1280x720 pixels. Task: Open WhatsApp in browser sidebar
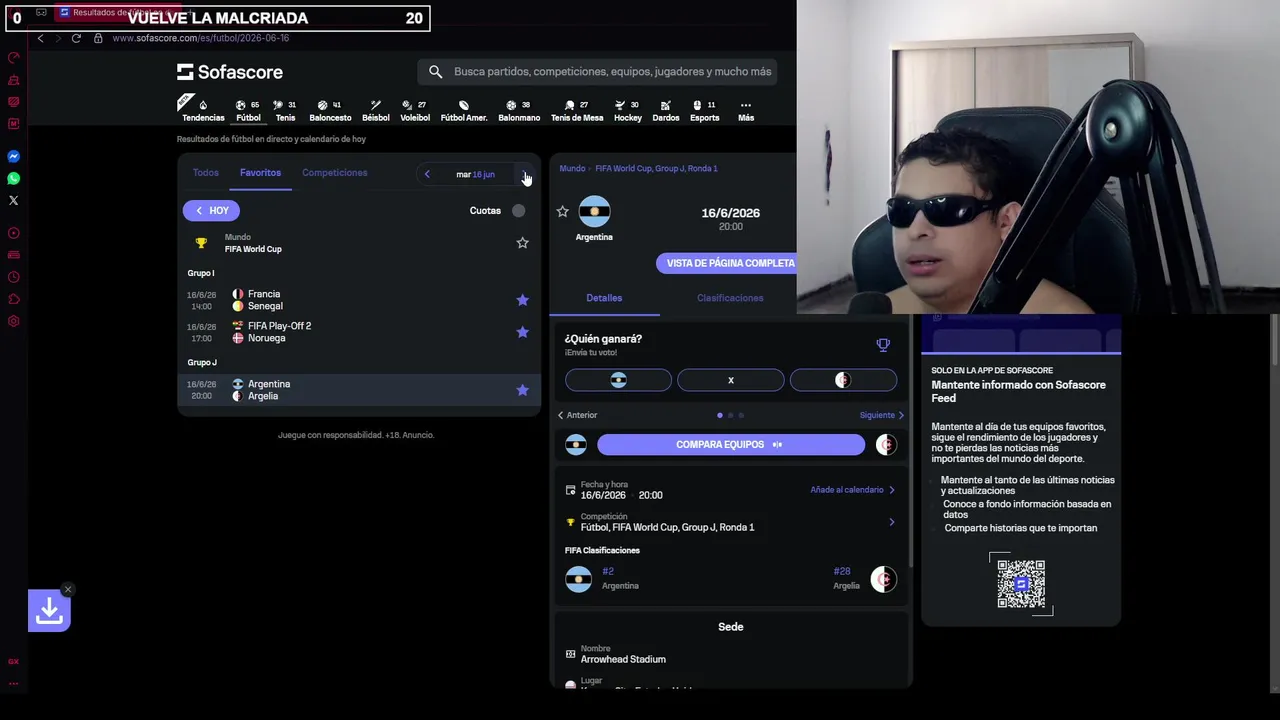click(x=14, y=179)
